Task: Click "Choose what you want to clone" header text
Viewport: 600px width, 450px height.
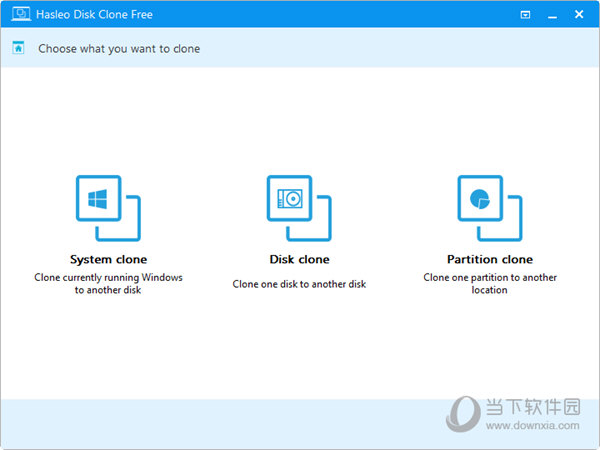Action: pyautogui.click(x=119, y=49)
